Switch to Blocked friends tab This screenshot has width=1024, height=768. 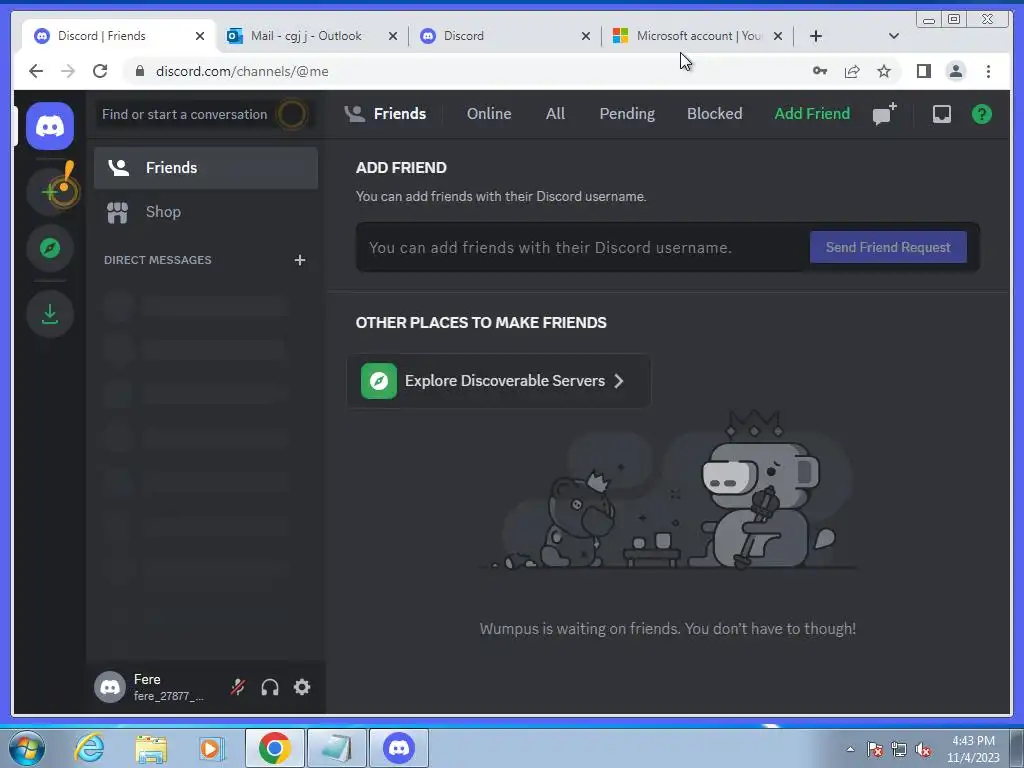pos(714,114)
